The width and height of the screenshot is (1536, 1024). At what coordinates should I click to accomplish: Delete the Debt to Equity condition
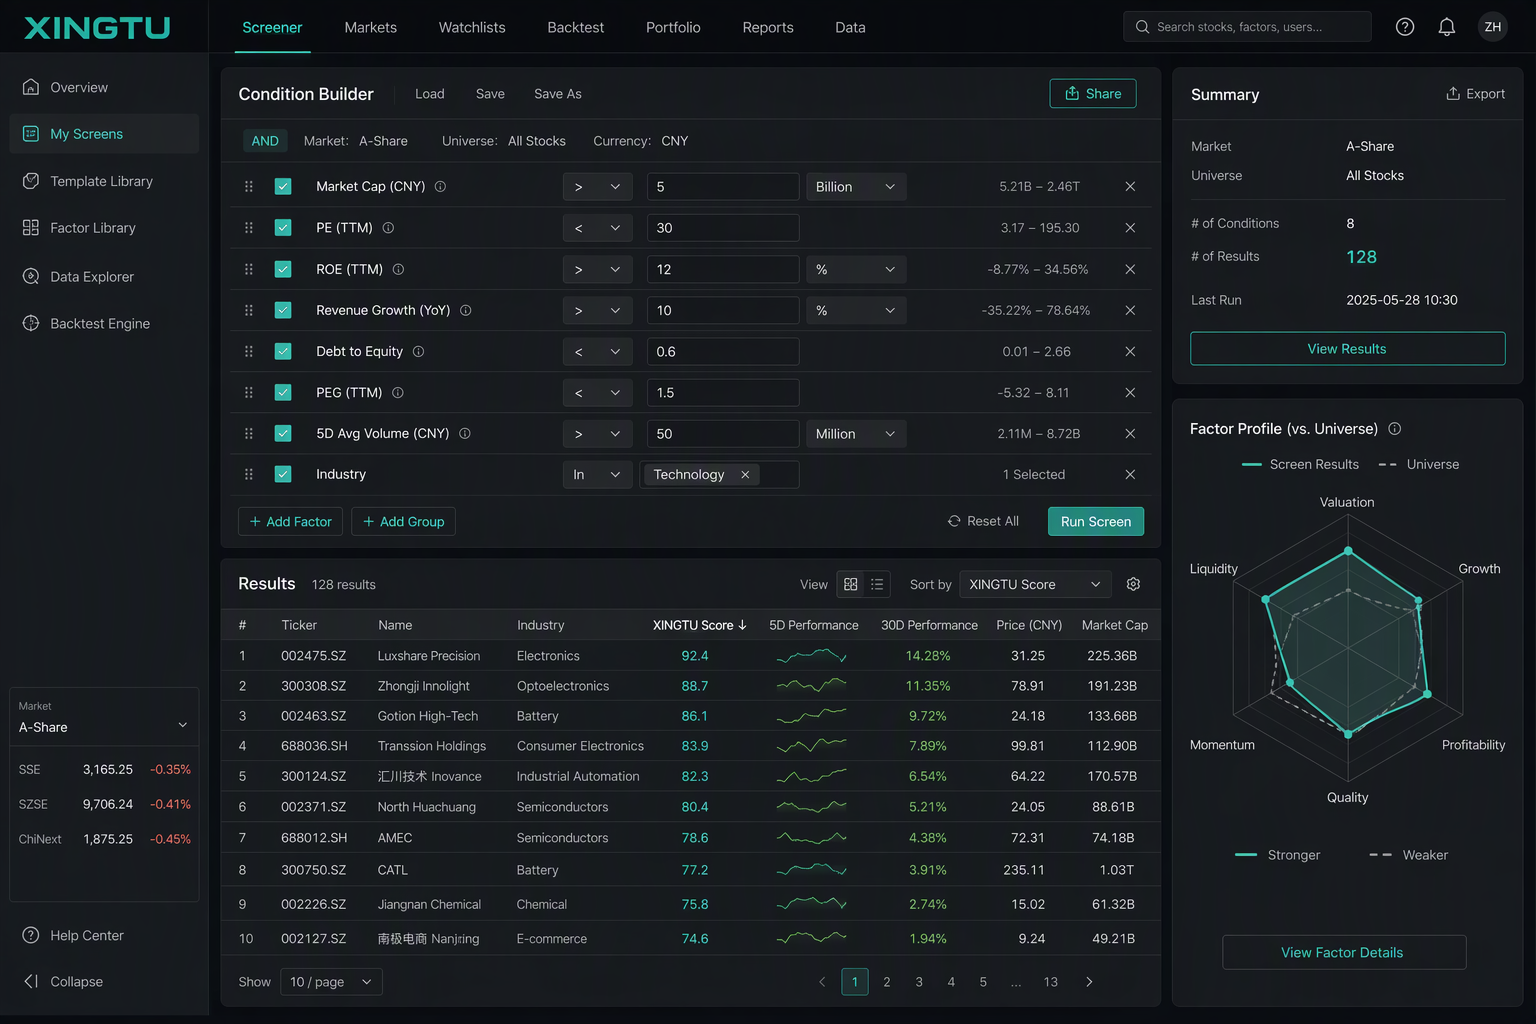click(1130, 352)
